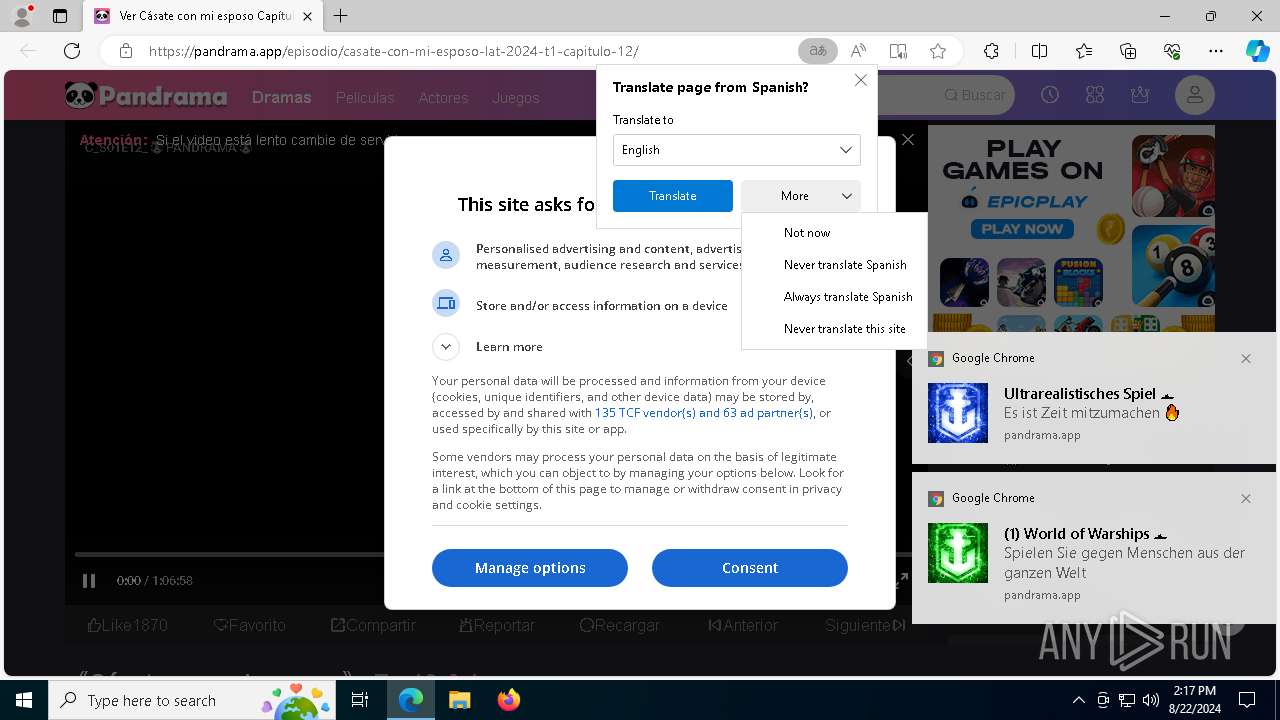This screenshot has width=1280, height=720.
Task: Open the Dramas nav item
Action: 282,97
